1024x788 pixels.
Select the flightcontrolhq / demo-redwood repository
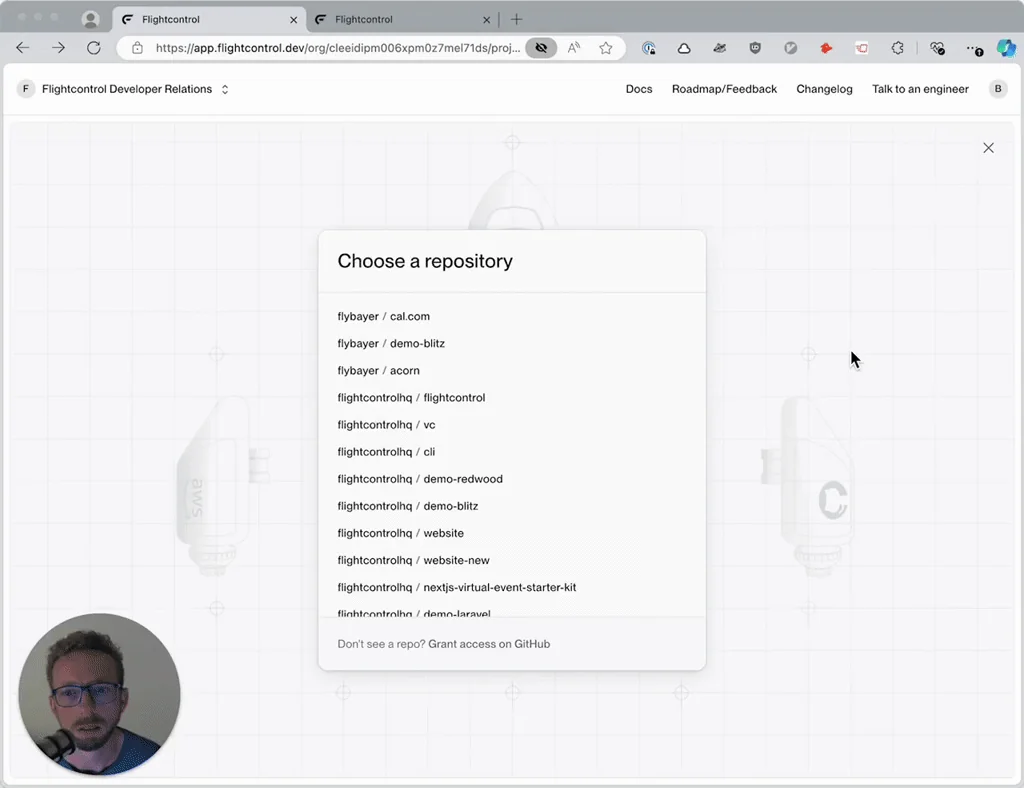pyautogui.click(x=420, y=479)
